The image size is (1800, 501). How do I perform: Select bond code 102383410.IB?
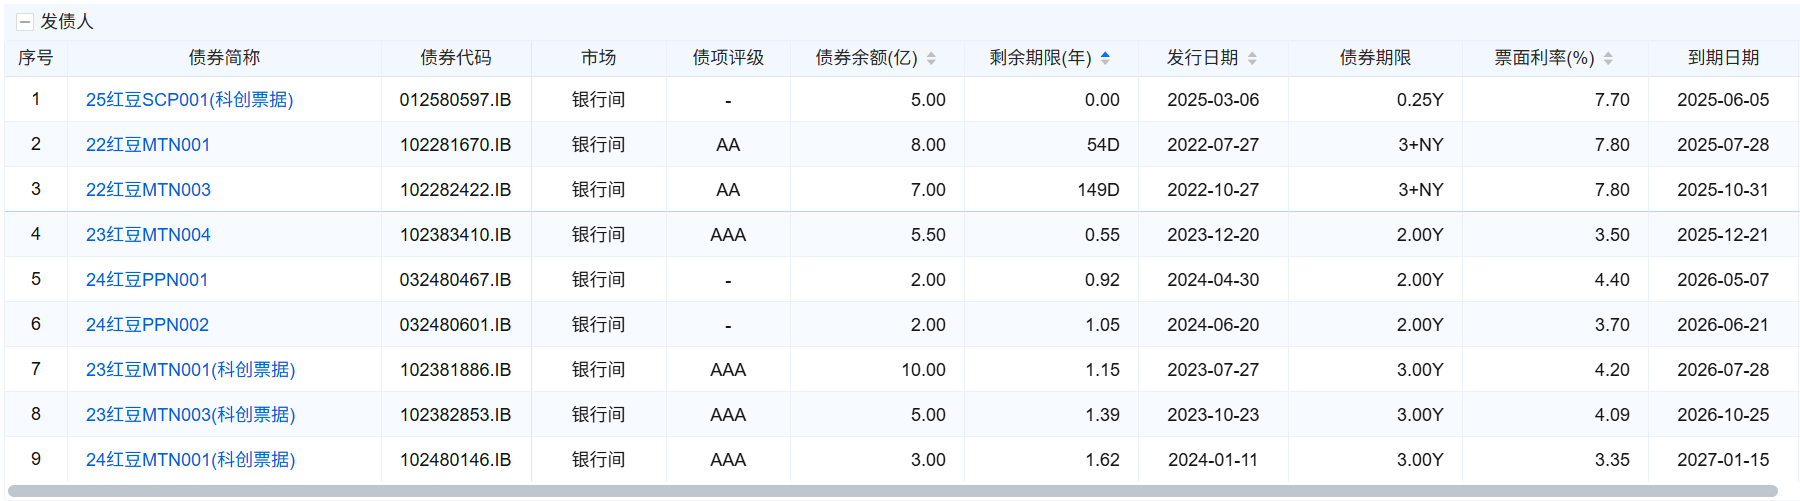[x=455, y=235]
